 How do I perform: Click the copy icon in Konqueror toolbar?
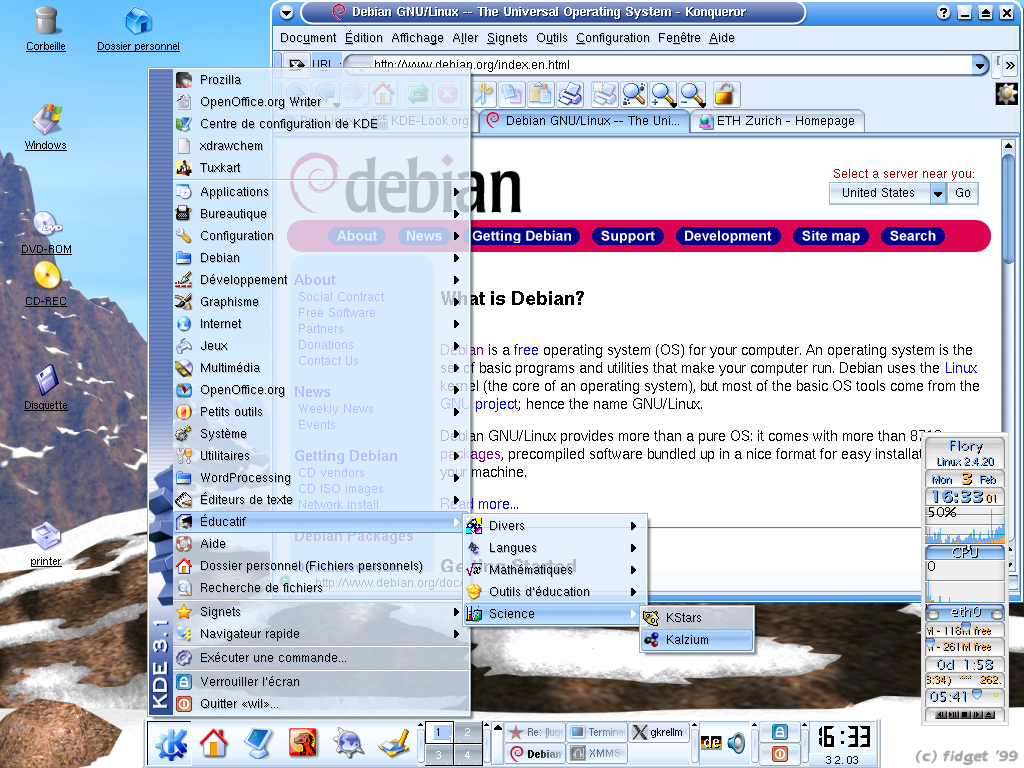(511, 95)
